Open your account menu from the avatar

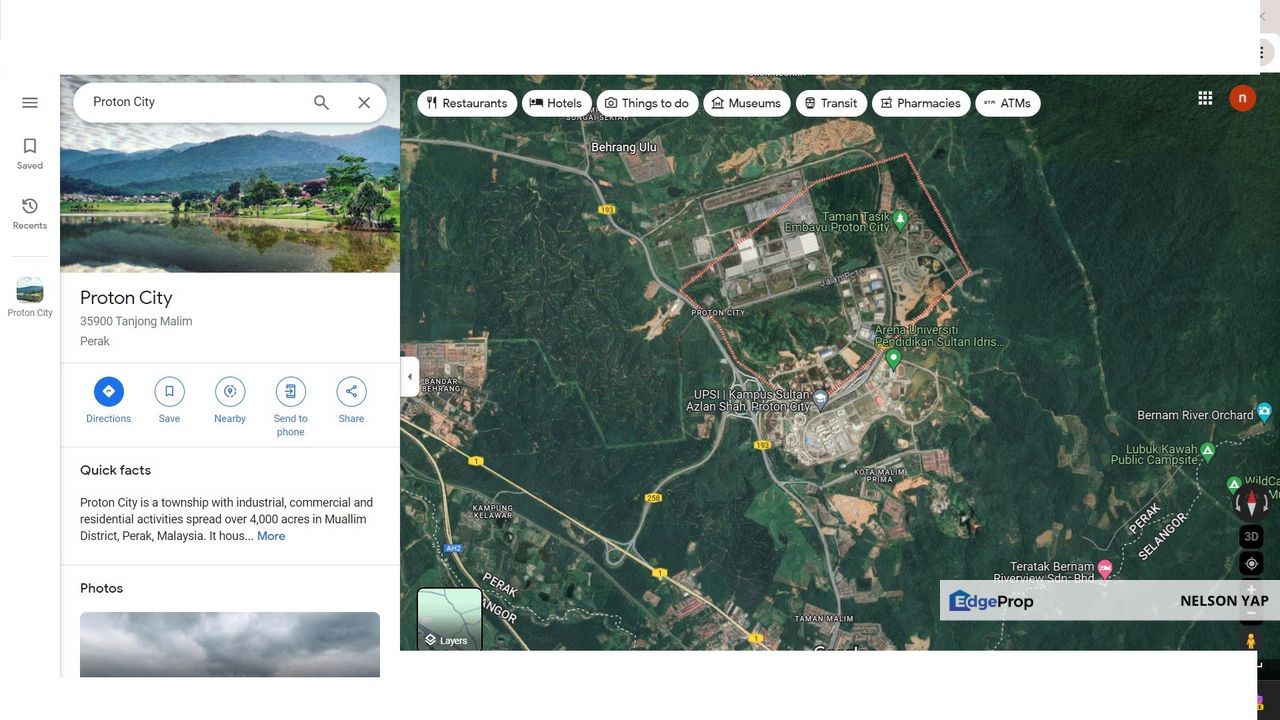click(1242, 97)
